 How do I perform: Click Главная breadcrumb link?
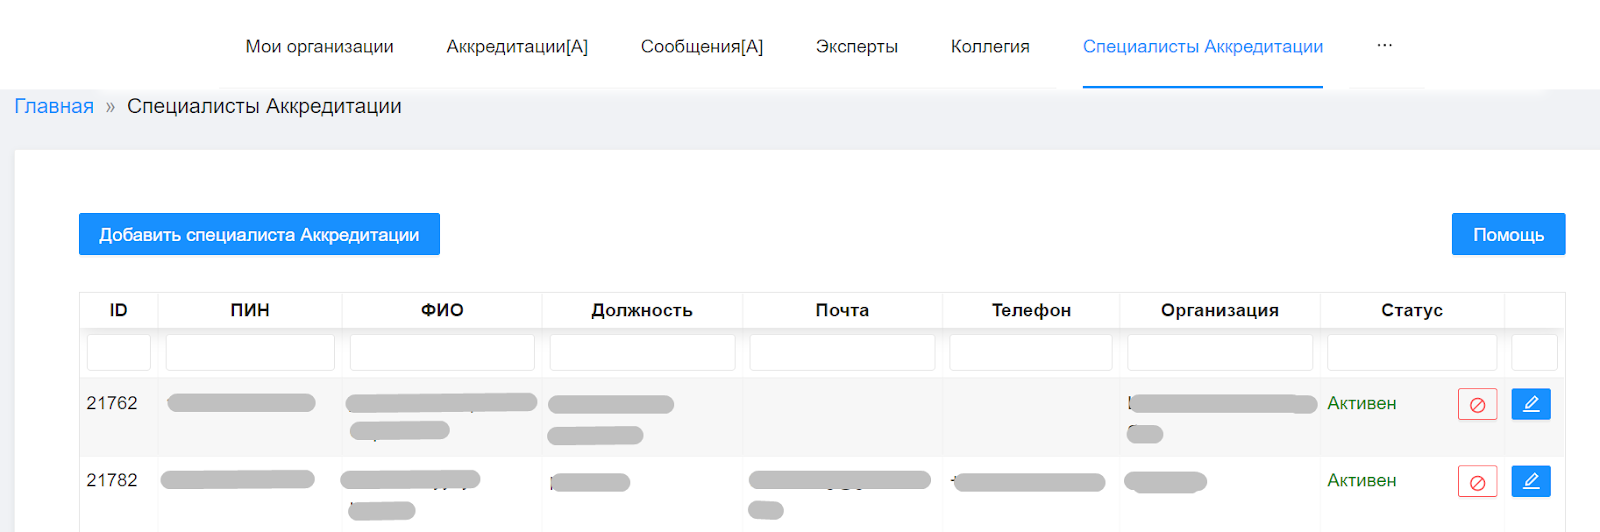pos(54,106)
